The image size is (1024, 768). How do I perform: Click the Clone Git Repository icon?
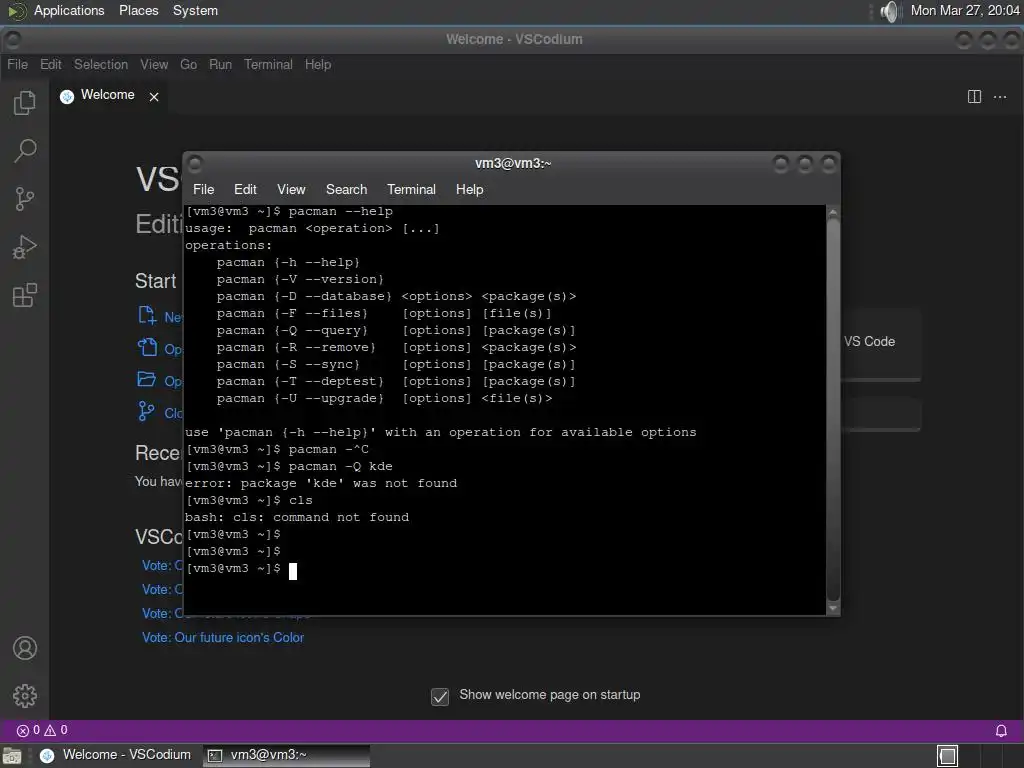[x=147, y=411]
